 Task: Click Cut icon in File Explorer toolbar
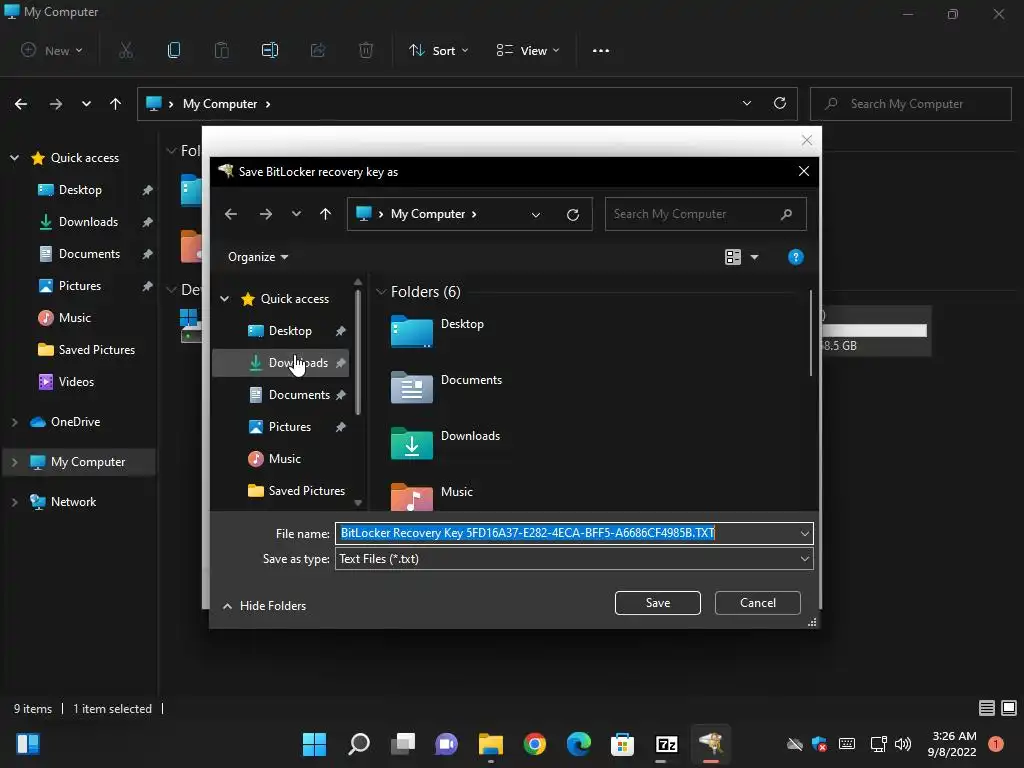126,50
